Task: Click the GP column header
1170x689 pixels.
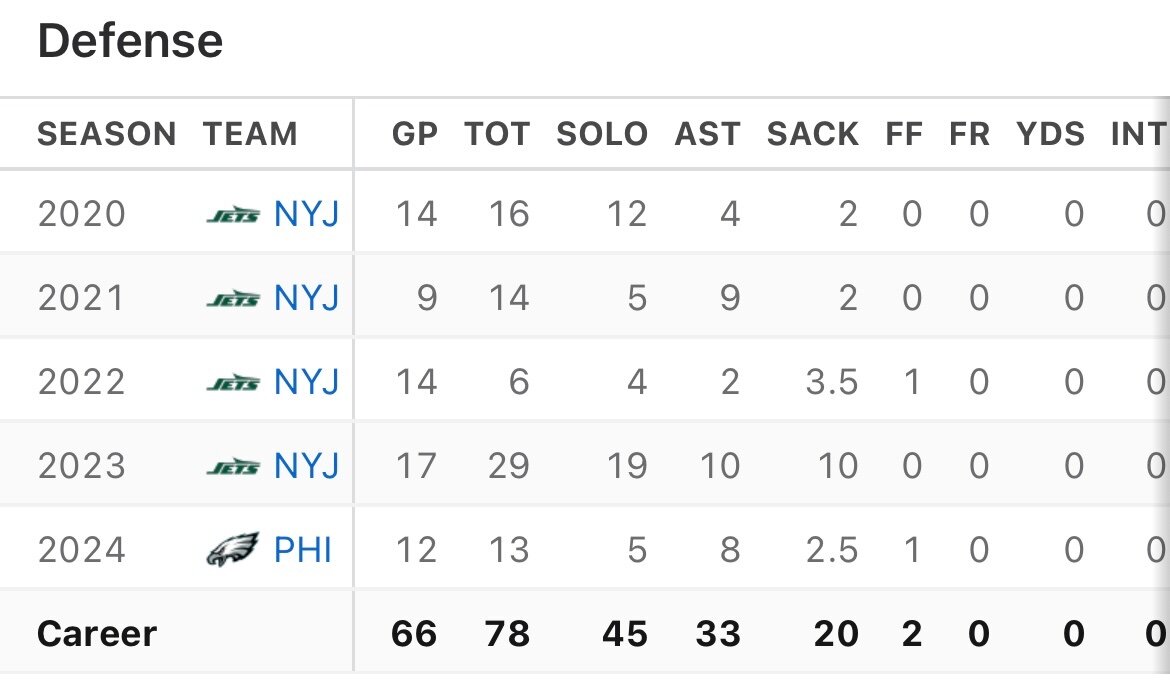Action: [415, 134]
